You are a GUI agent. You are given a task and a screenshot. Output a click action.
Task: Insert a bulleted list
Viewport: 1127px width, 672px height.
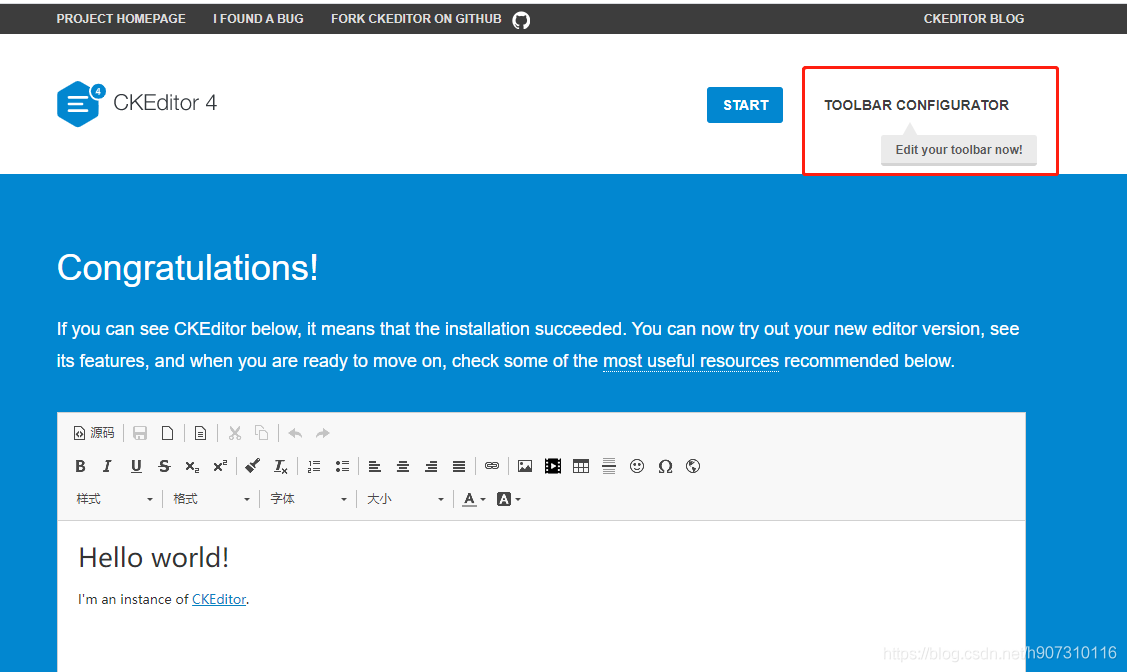point(342,466)
